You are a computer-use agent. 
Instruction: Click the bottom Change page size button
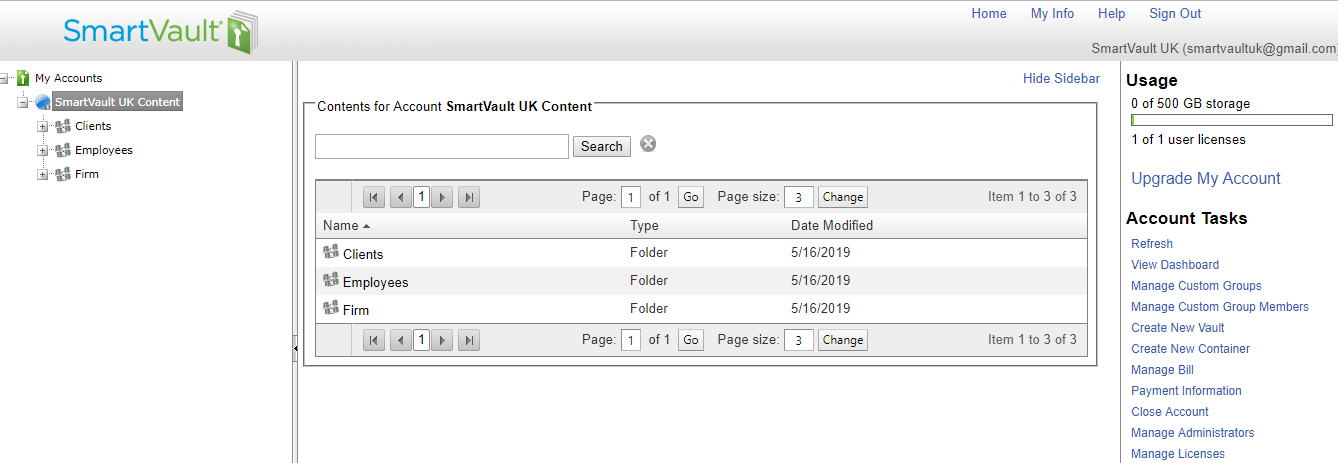[843, 340]
